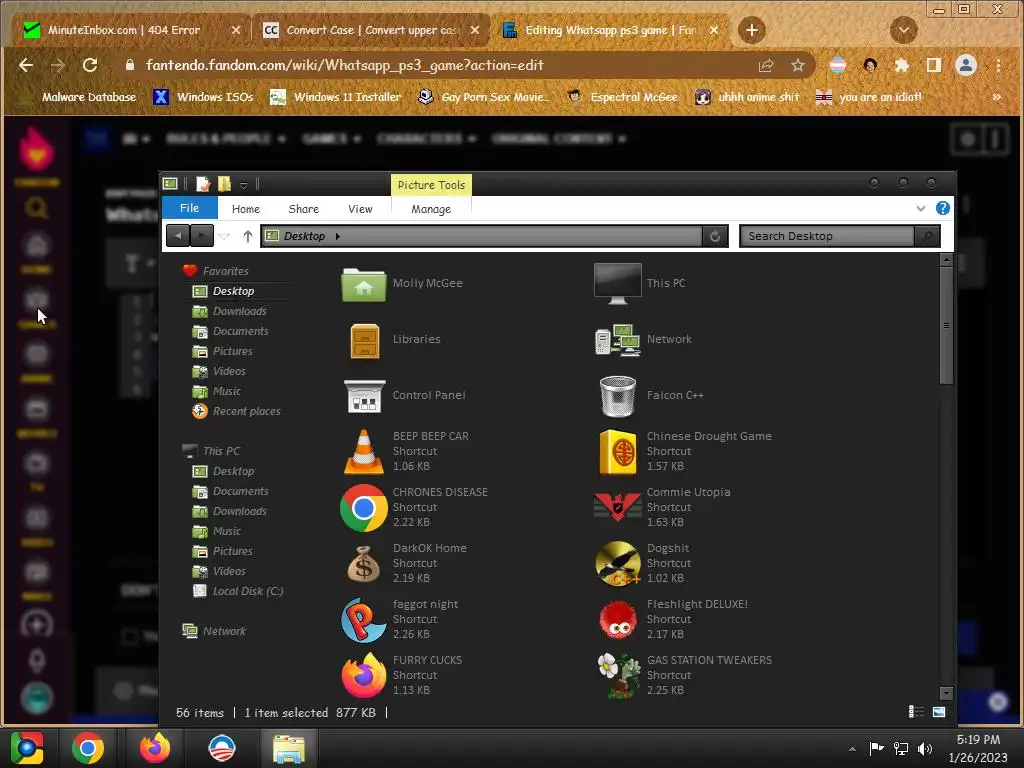Select the BEEP BEEP CAR VLC cone shortcut
1024x768 pixels.
364,451
